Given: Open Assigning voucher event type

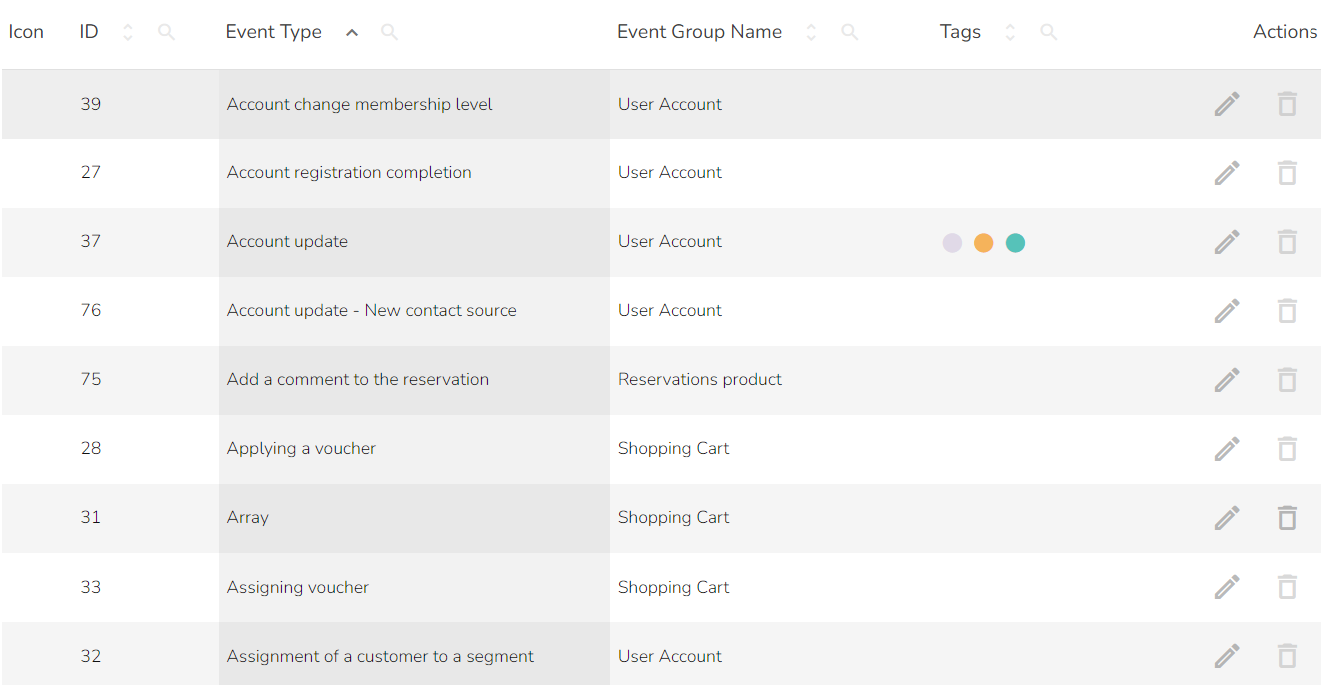Looking at the screenshot, I should [x=298, y=587].
